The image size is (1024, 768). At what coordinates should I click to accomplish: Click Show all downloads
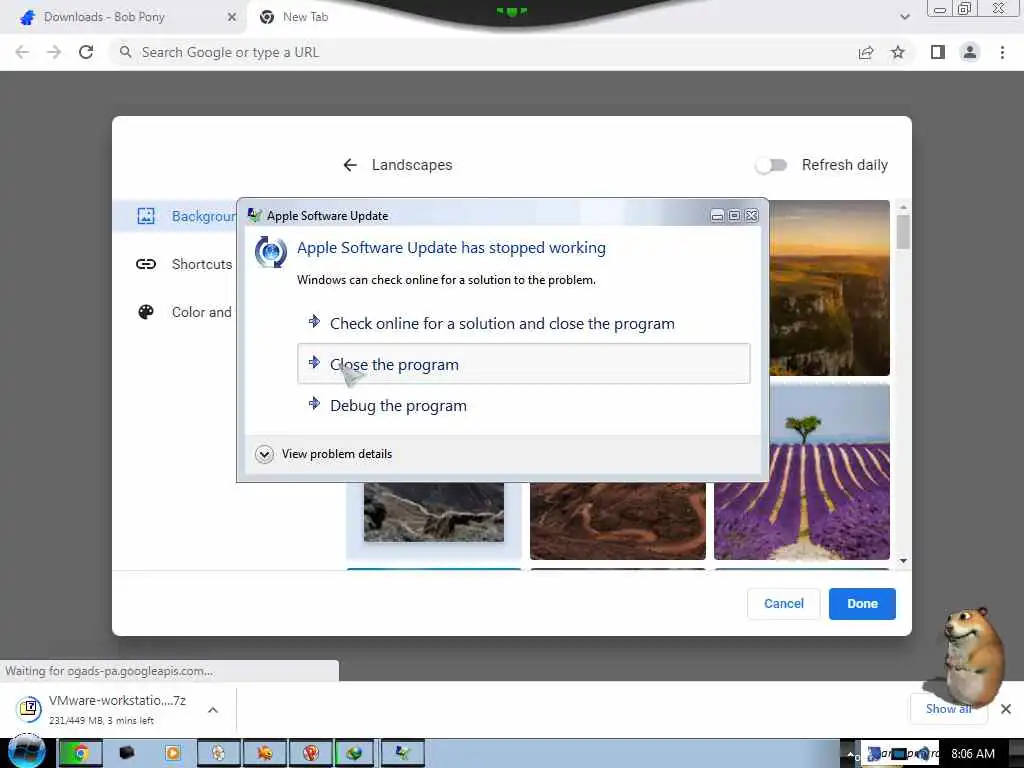[x=948, y=709]
